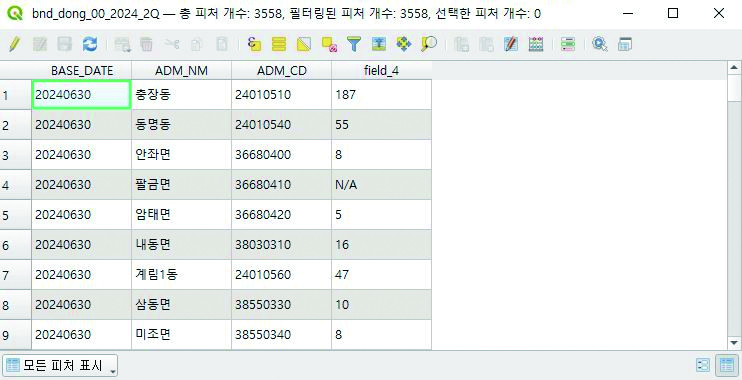Click ADM_CD cell 24010540

(x=282, y=125)
